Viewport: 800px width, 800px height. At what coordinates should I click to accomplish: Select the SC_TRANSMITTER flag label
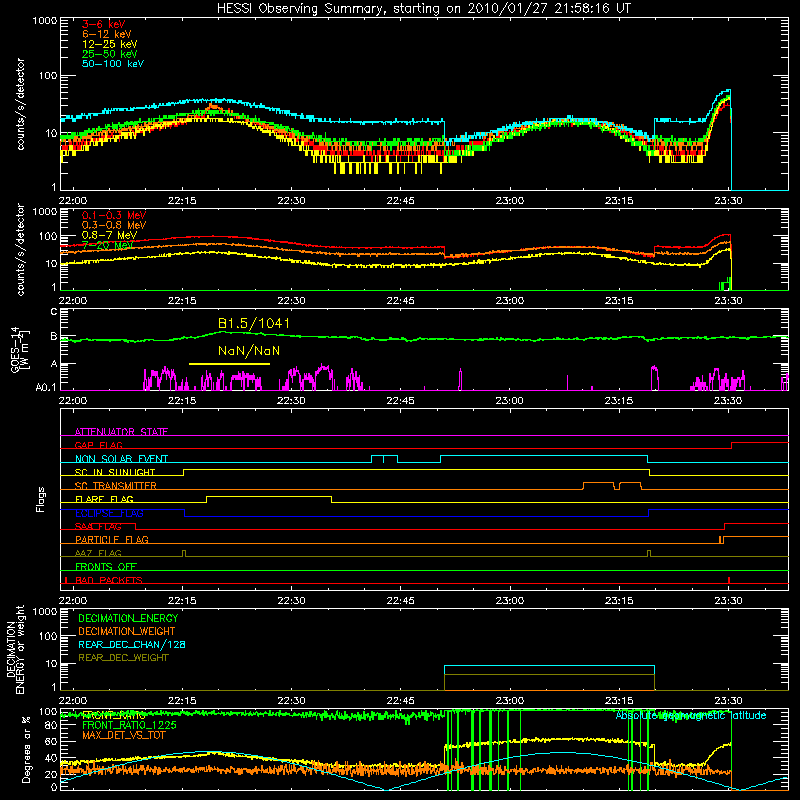pos(116,485)
